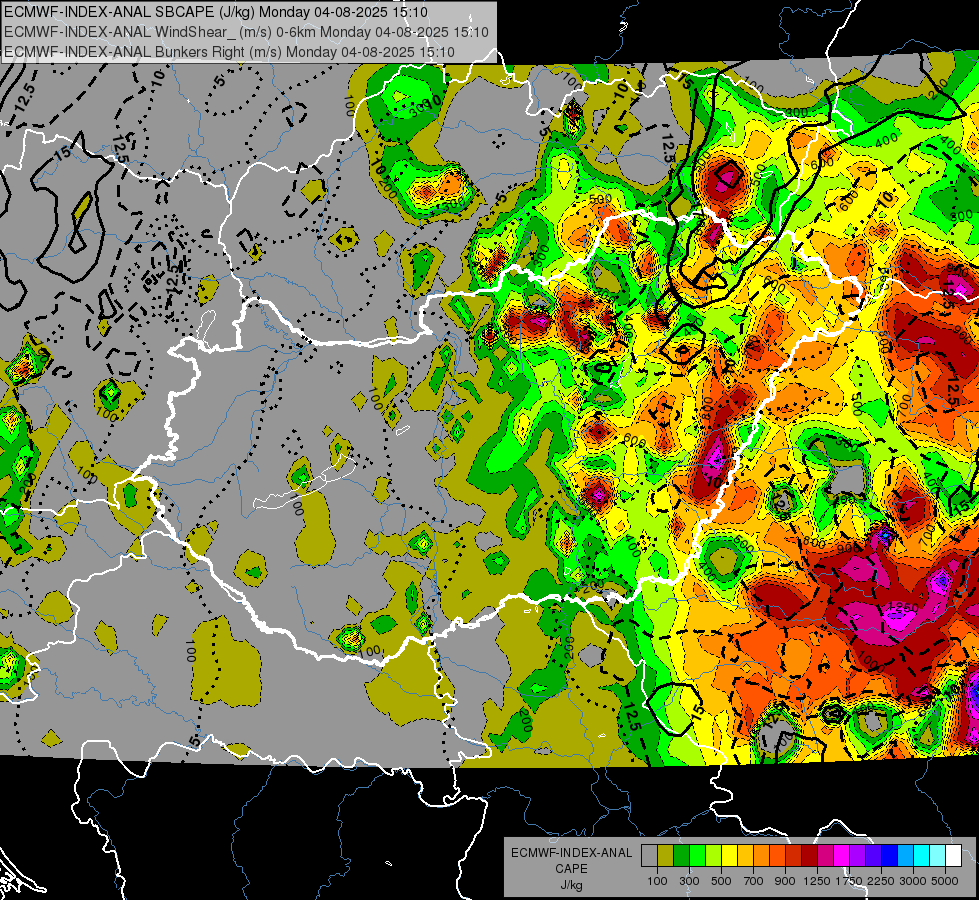The image size is (979, 900).
Task: Pick the gray swatch in the CAPE legend
Action: point(649,855)
